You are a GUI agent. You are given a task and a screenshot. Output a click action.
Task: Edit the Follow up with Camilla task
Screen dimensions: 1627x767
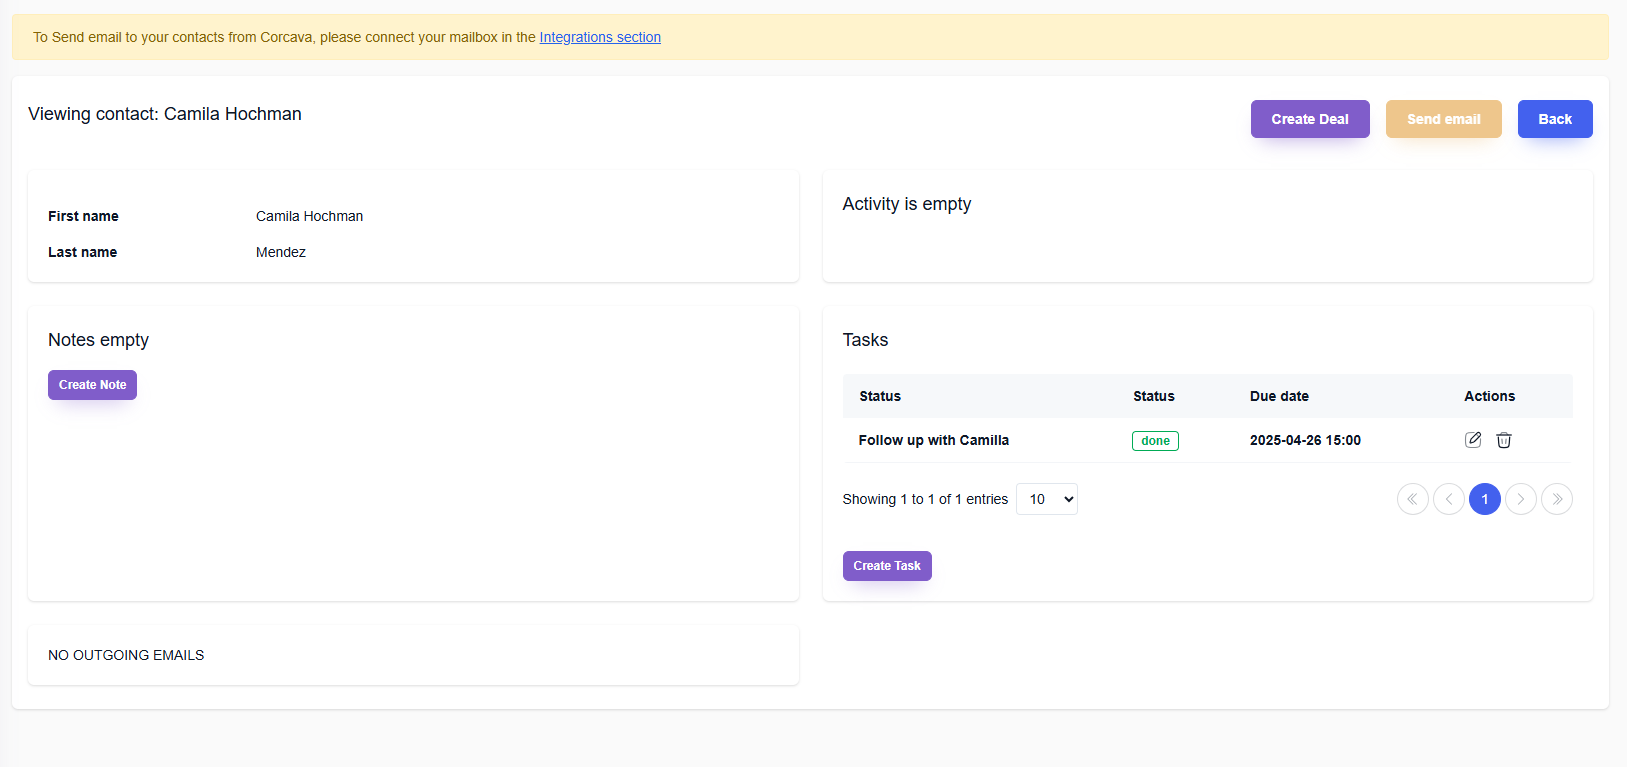pos(1472,440)
